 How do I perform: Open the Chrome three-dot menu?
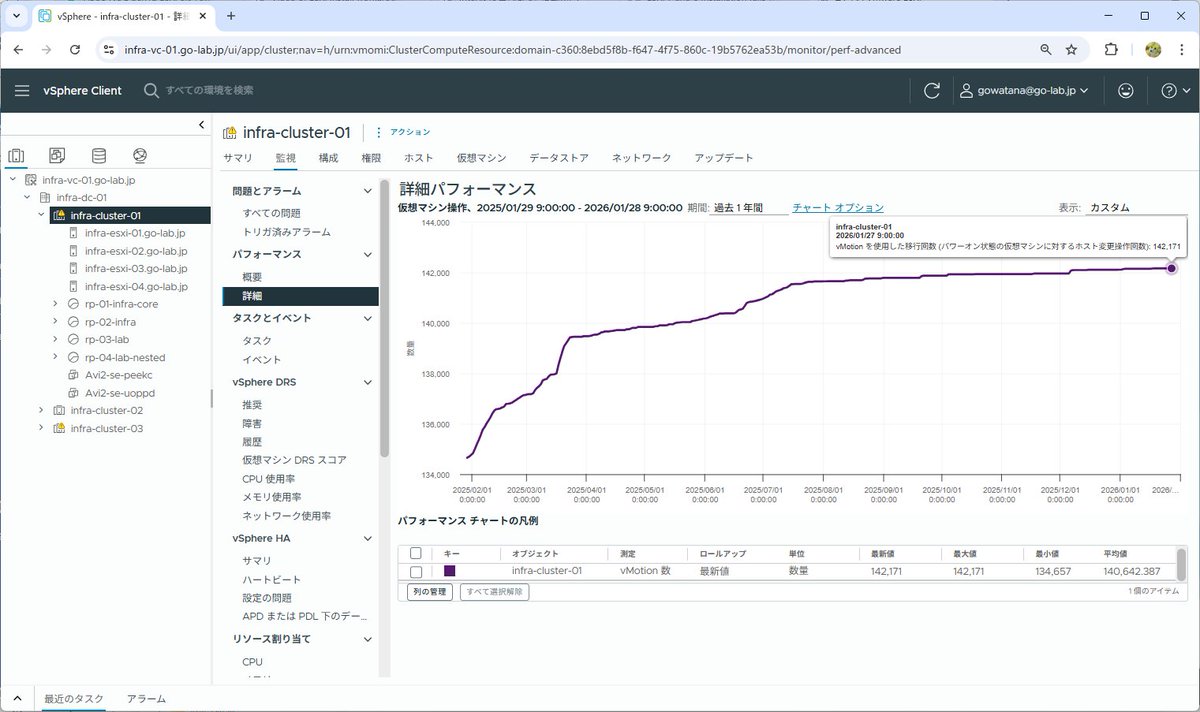1182,49
